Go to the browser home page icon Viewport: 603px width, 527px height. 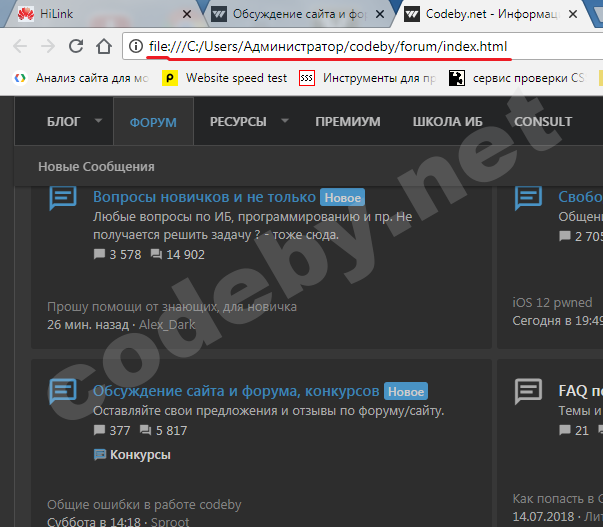(x=104, y=47)
